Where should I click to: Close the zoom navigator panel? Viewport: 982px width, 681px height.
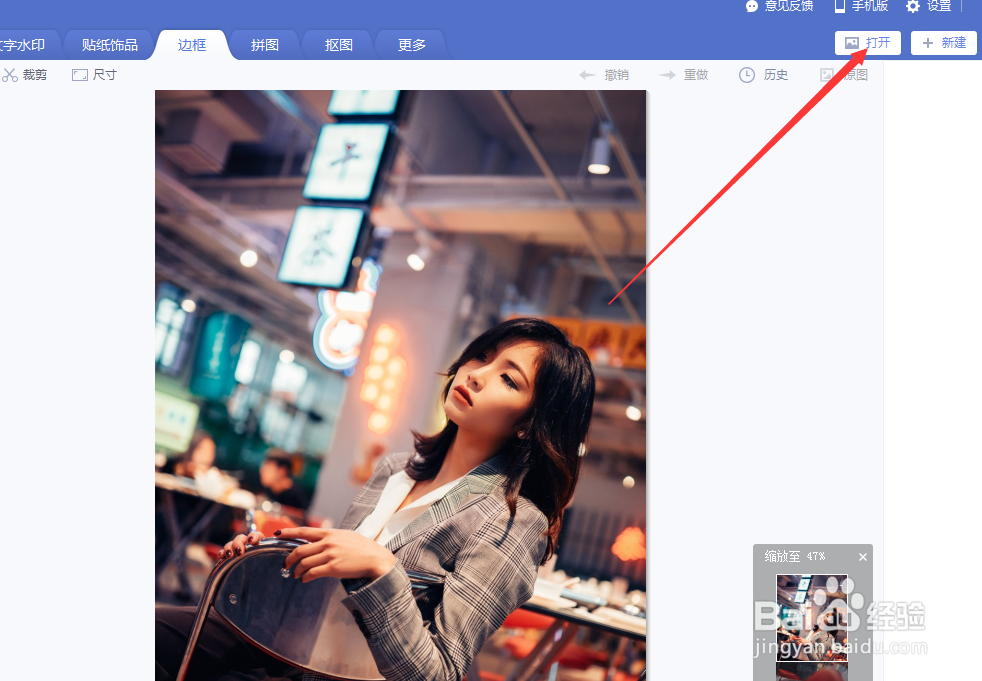862,557
